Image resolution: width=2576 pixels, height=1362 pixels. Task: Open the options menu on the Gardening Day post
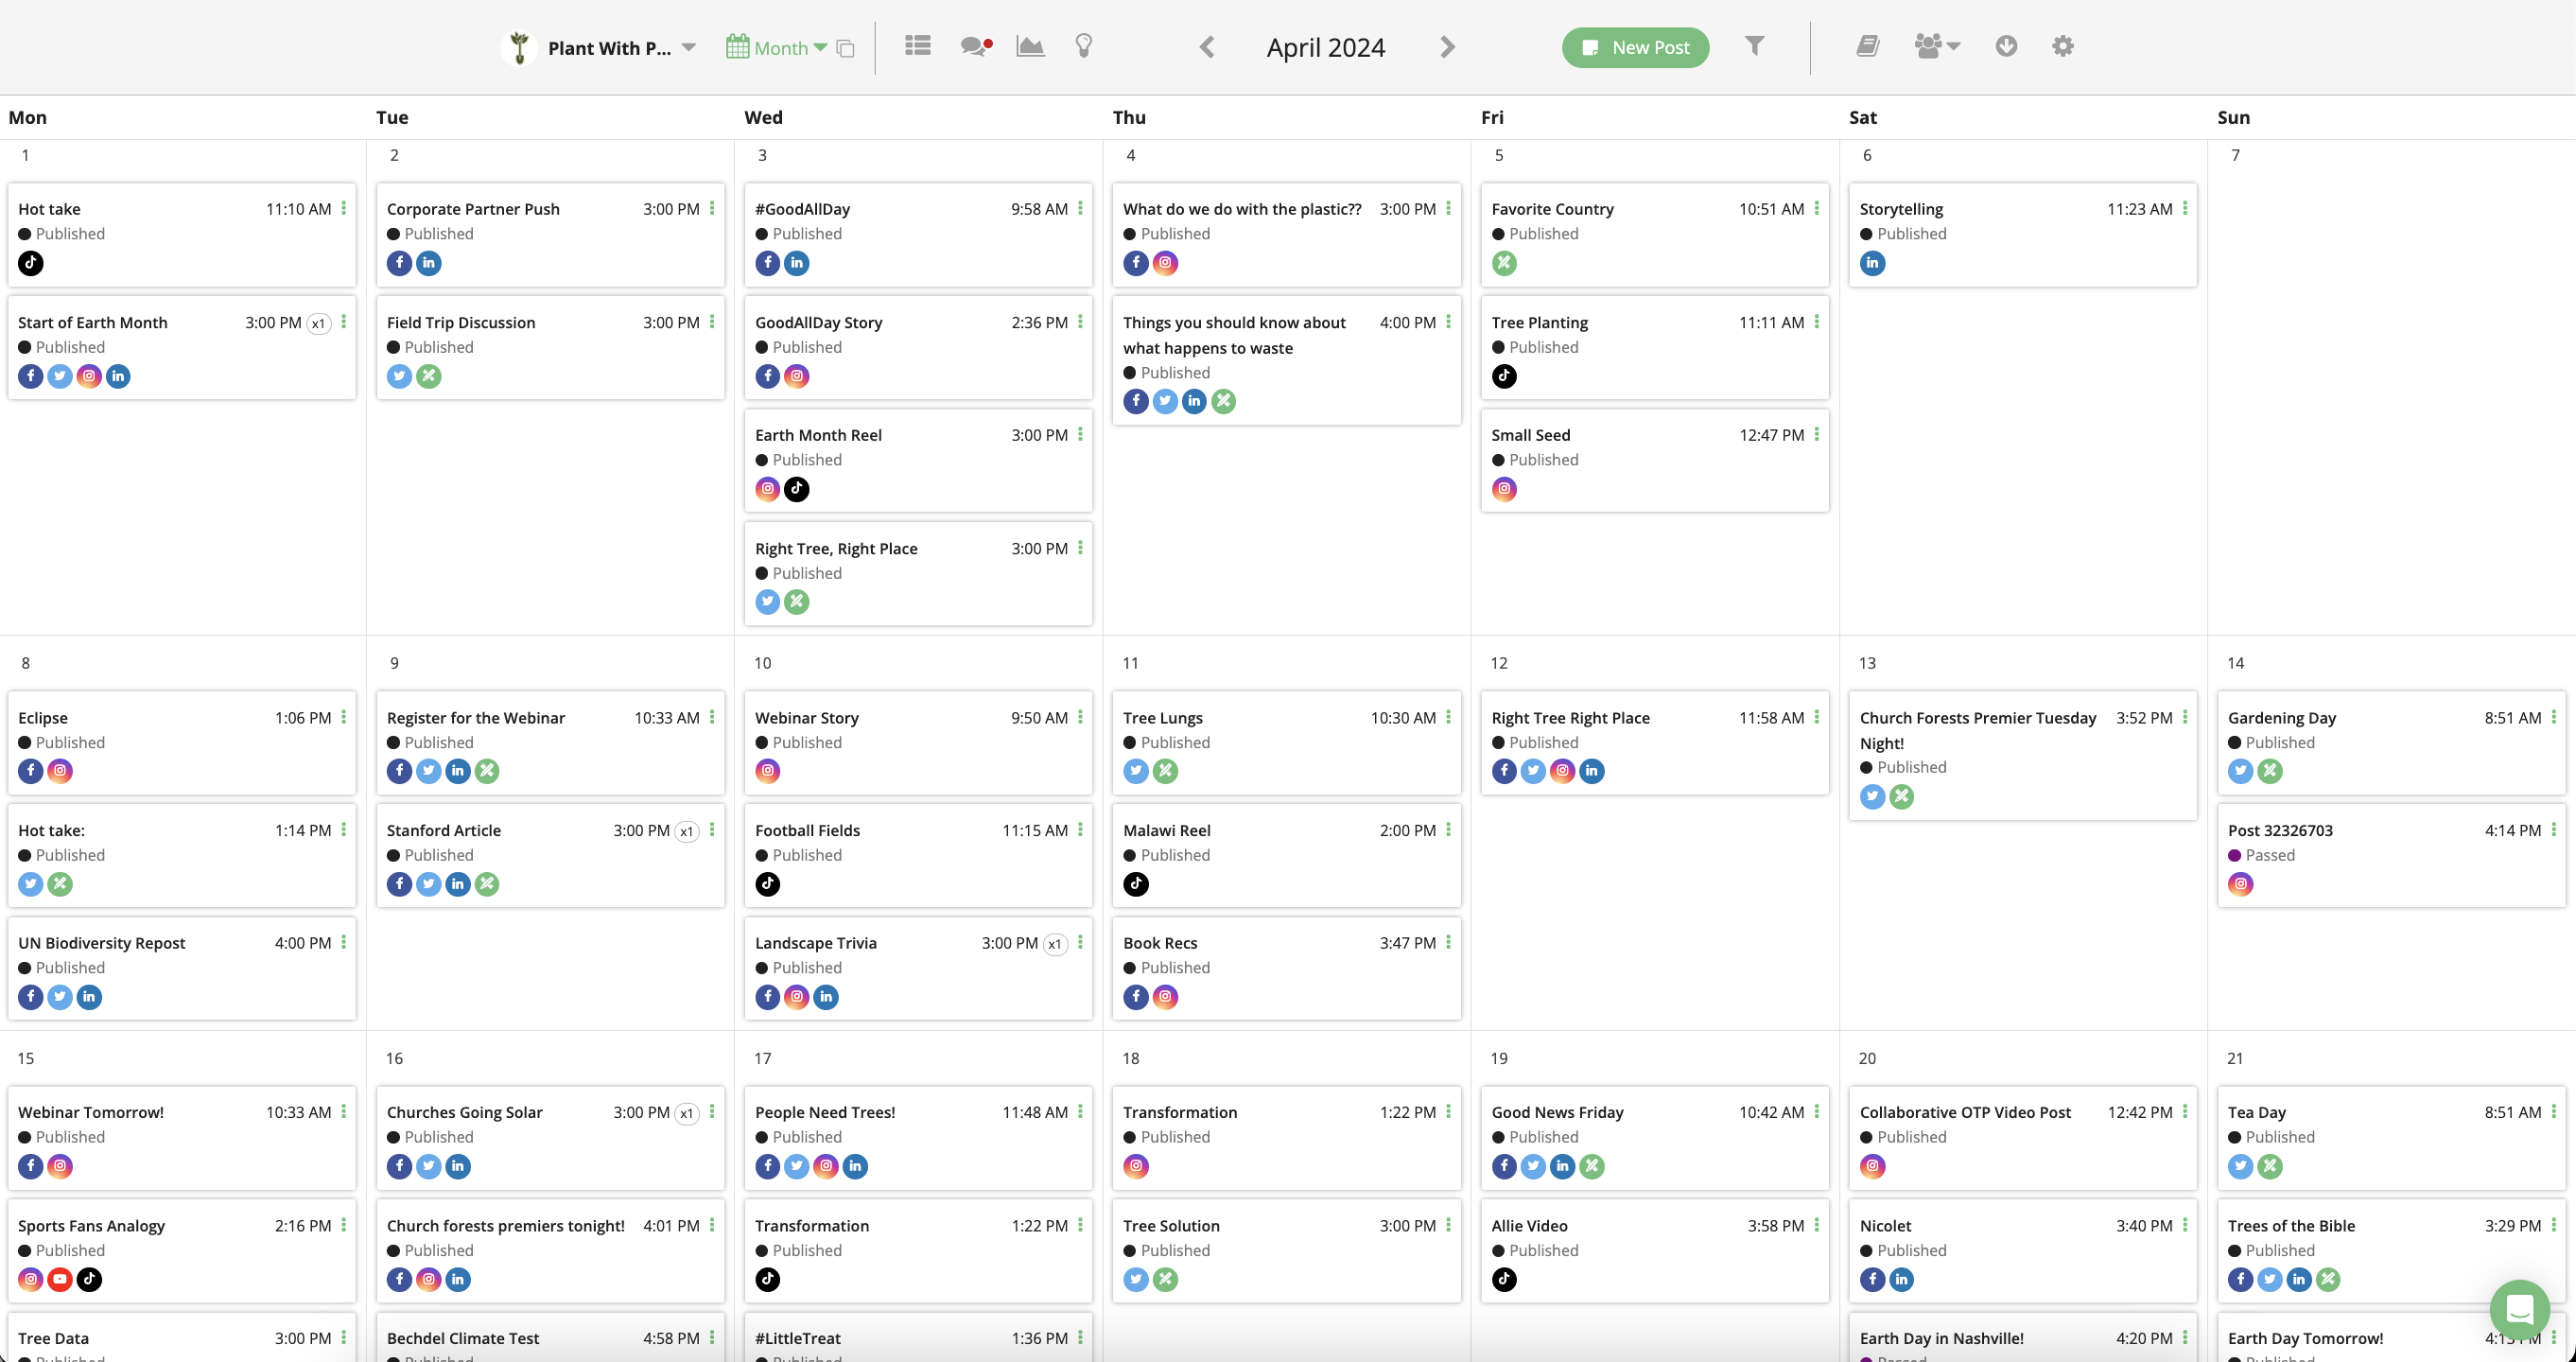2553,717
